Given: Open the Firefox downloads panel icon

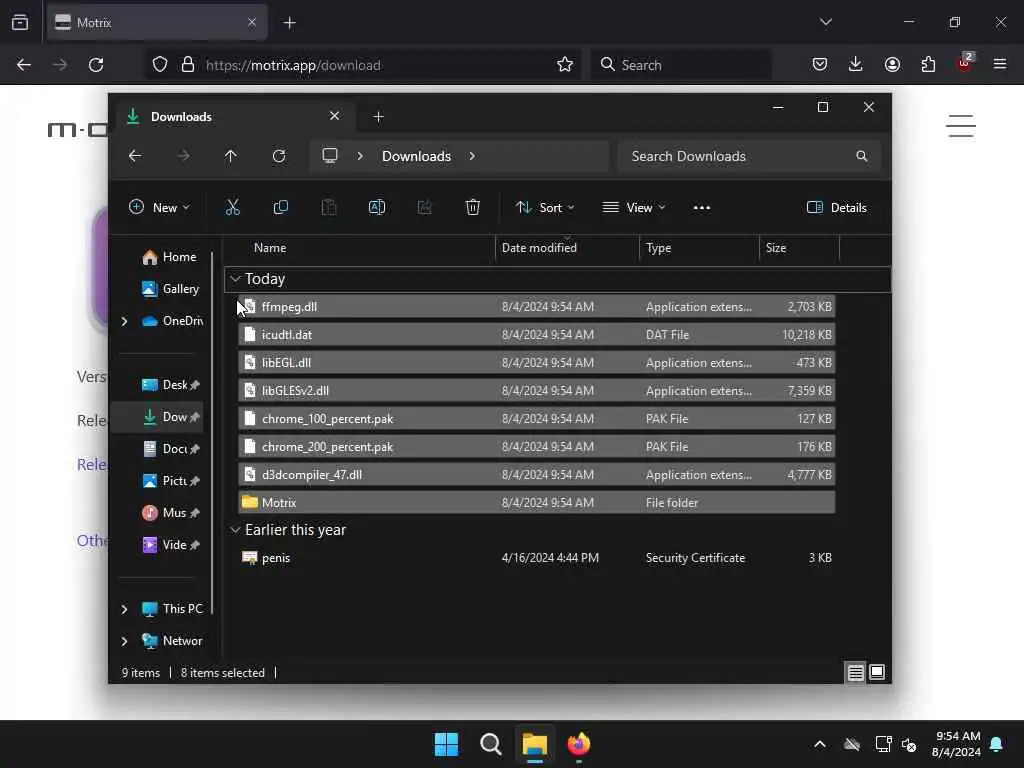Looking at the screenshot, I should pyautogui.click(x=856, y=65).
